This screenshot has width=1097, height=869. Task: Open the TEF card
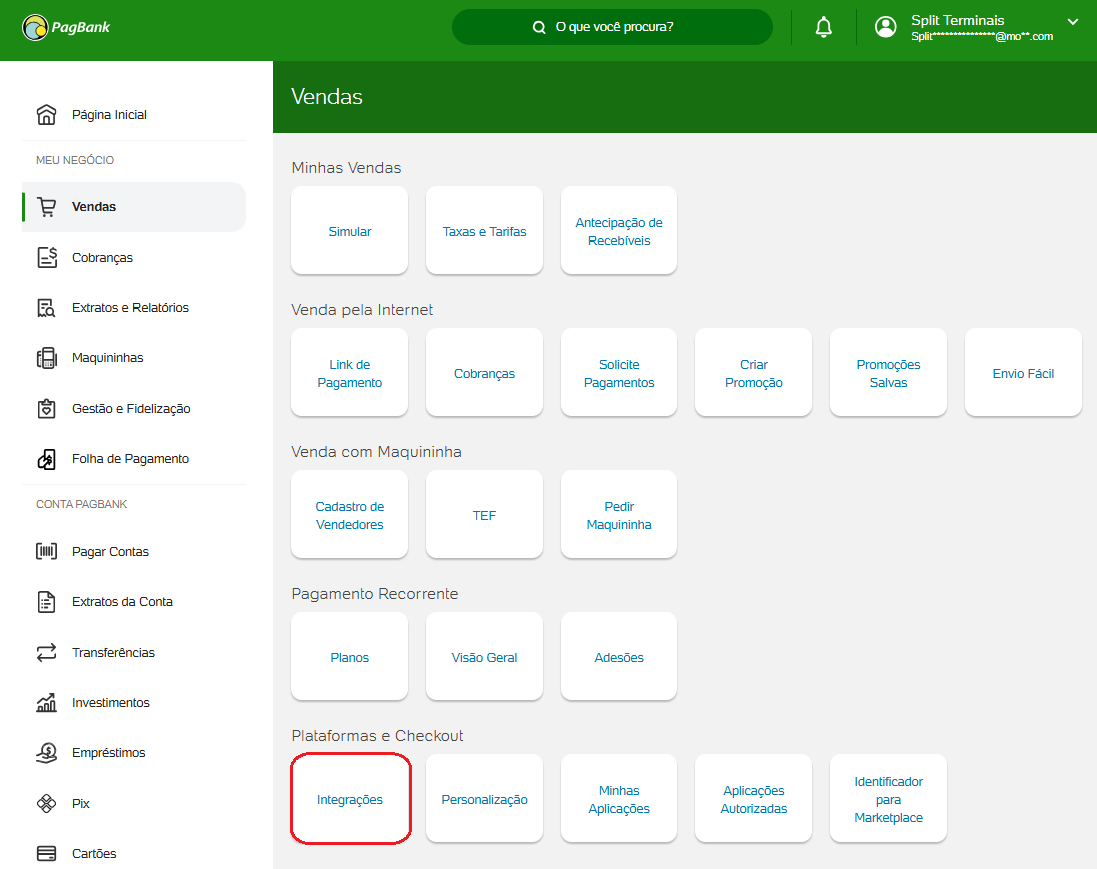[484, 515]
